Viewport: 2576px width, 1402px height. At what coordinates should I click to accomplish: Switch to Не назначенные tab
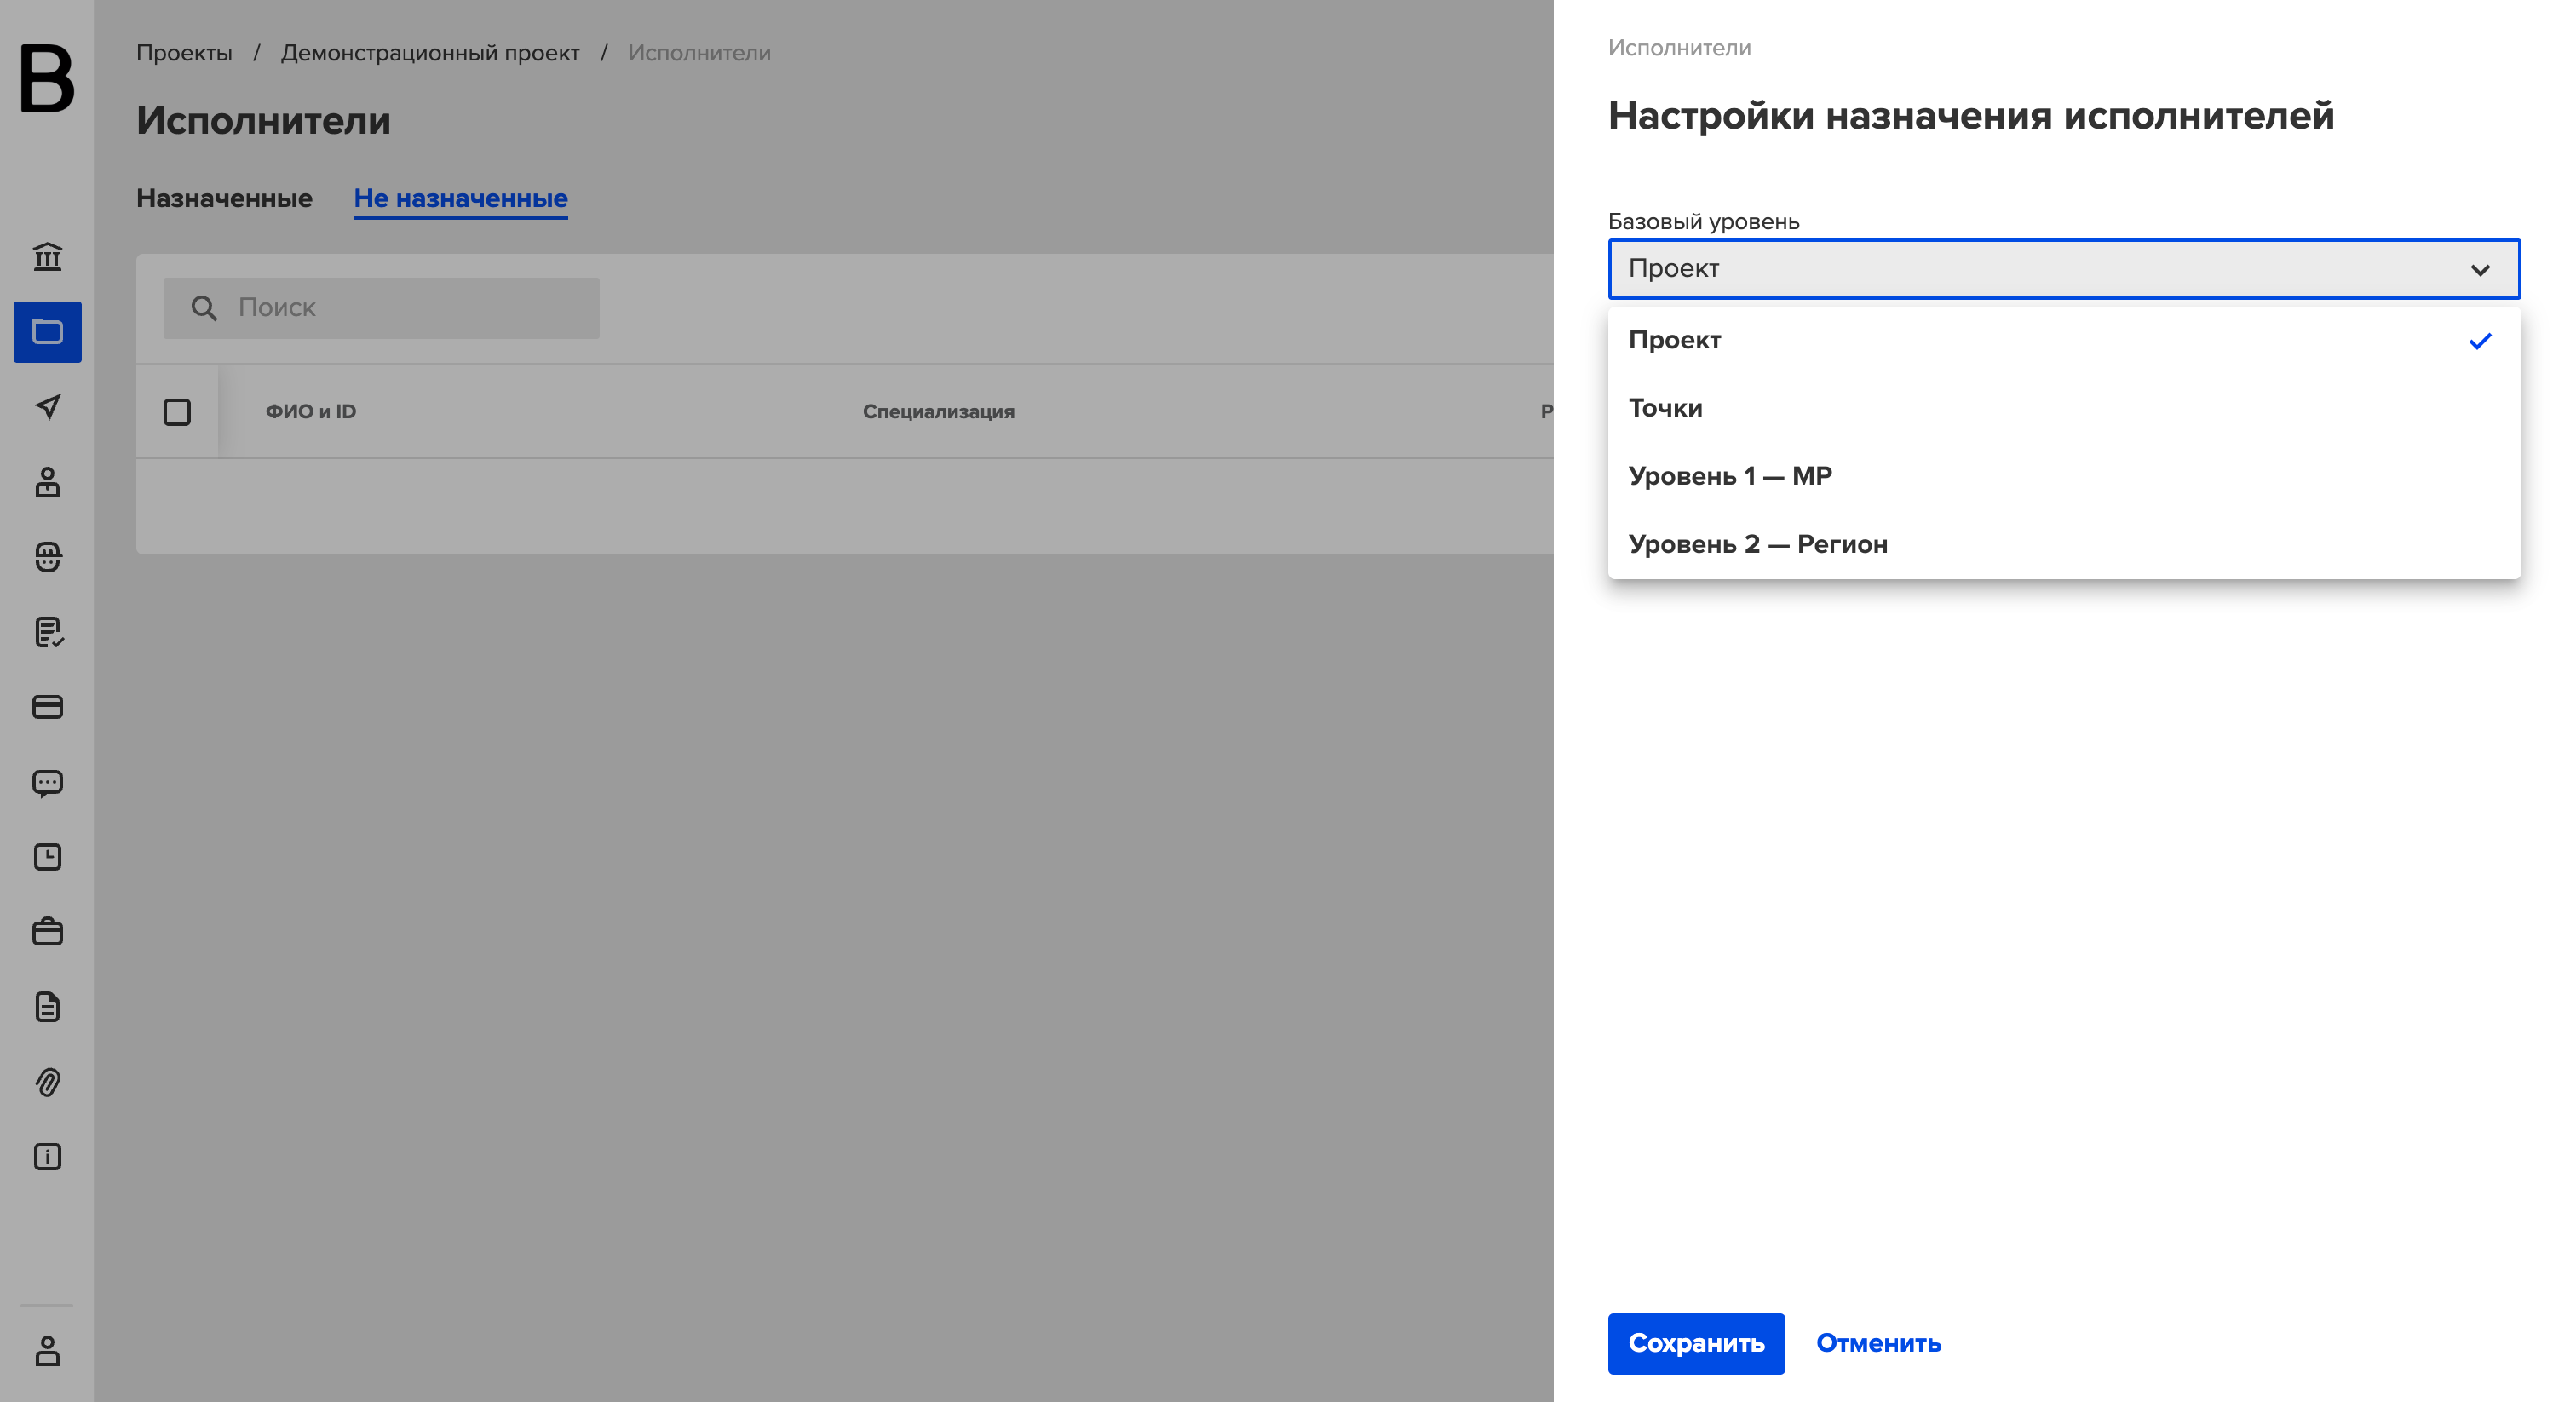pyautogui.click(x=461, y=198)
